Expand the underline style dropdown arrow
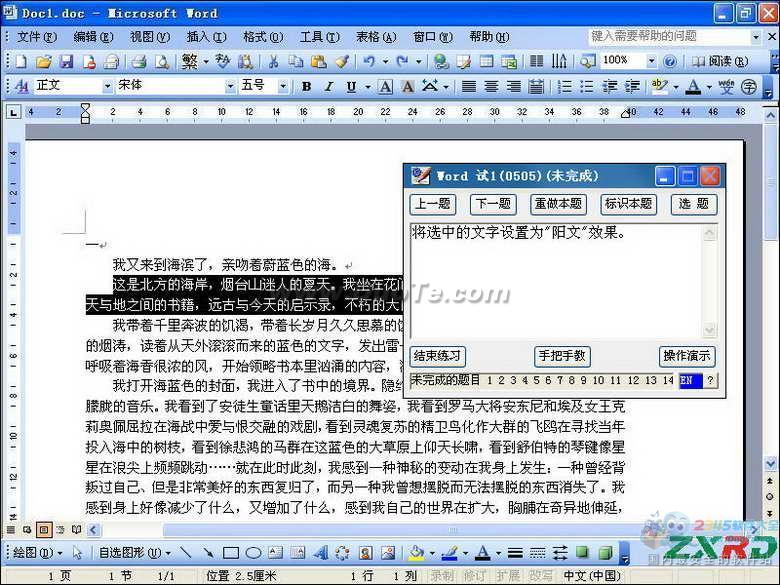 point(368,87)
